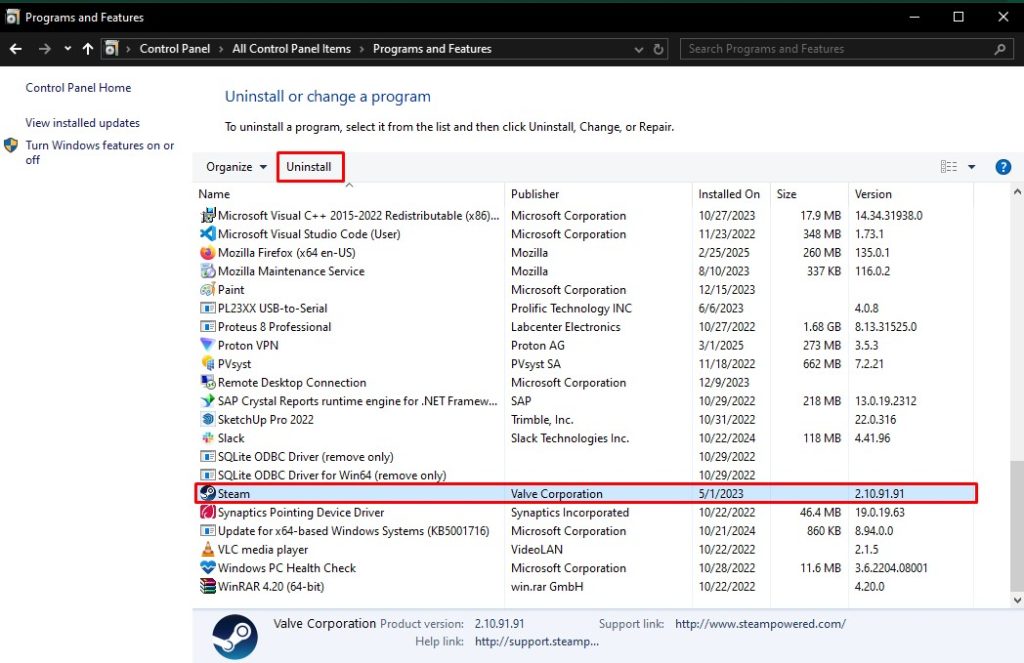Navigate to All Control Panel Items breadcrumb
Screen dimensions: 1024x663
pos(291,49)
